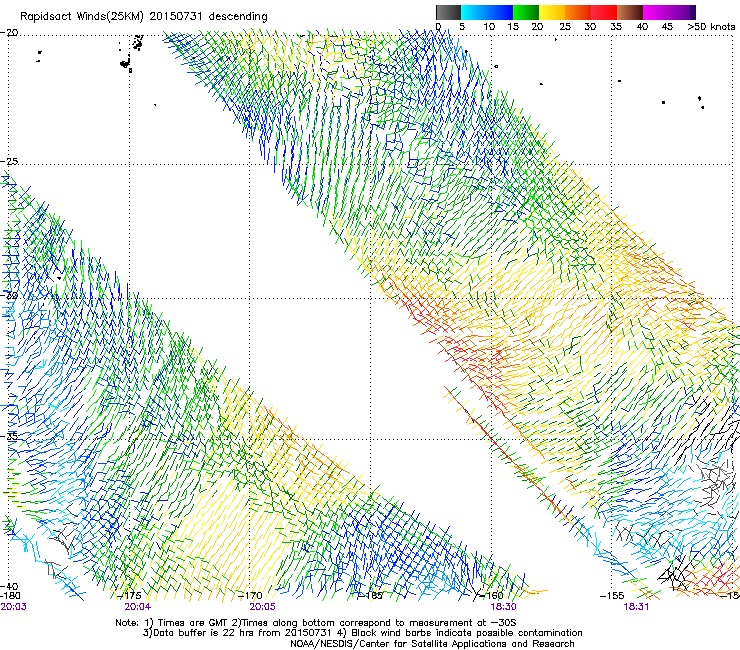The image size is (740, 650).
Task: Click the yellow 20-25 knots legend swatch
Action: 552,12
